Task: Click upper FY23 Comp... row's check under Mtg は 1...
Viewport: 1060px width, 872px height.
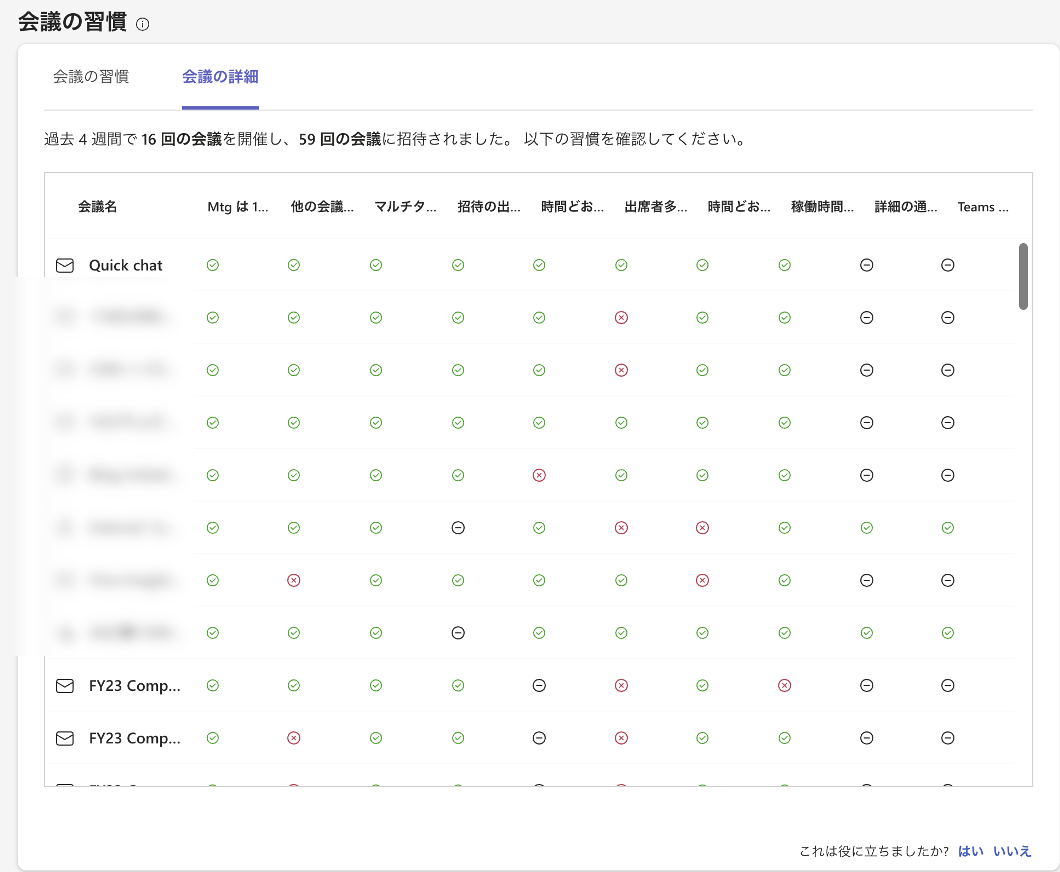Action: pyautogui.click(x=213, y=685)
